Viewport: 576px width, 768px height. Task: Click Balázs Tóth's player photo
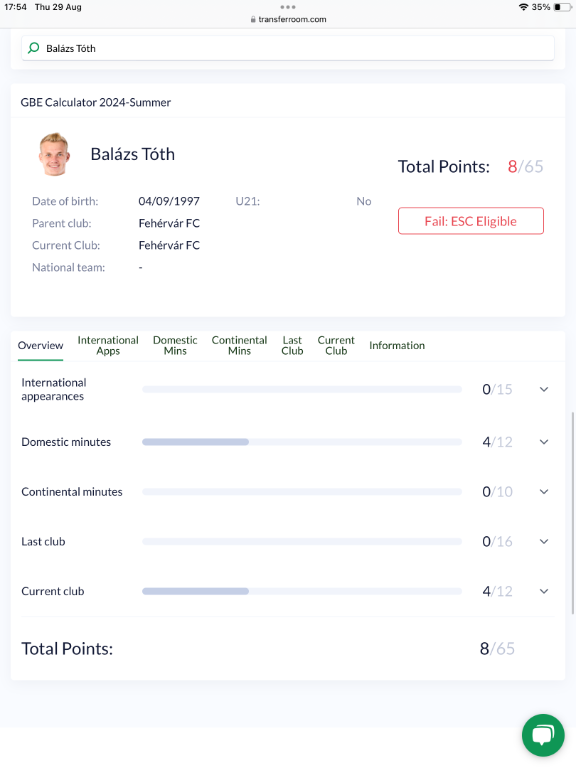click(x=54, y=154)
